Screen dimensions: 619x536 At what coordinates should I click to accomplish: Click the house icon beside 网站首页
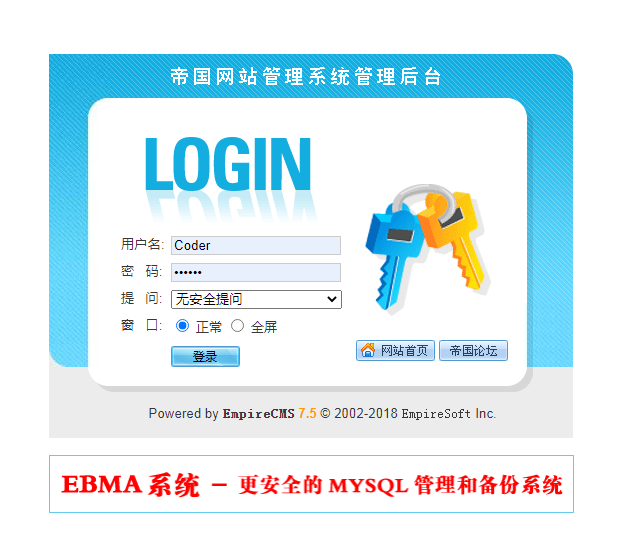click(368, 350)
